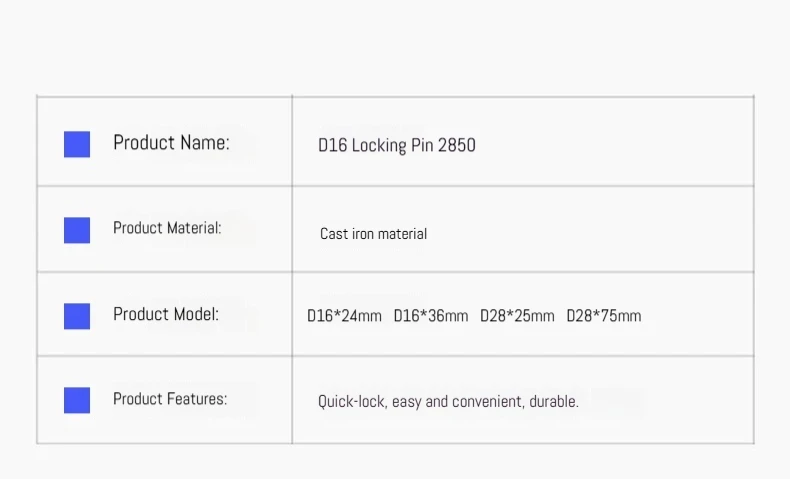Choose the D28*75mm model size
790x479 pixels.
point(604,316)
